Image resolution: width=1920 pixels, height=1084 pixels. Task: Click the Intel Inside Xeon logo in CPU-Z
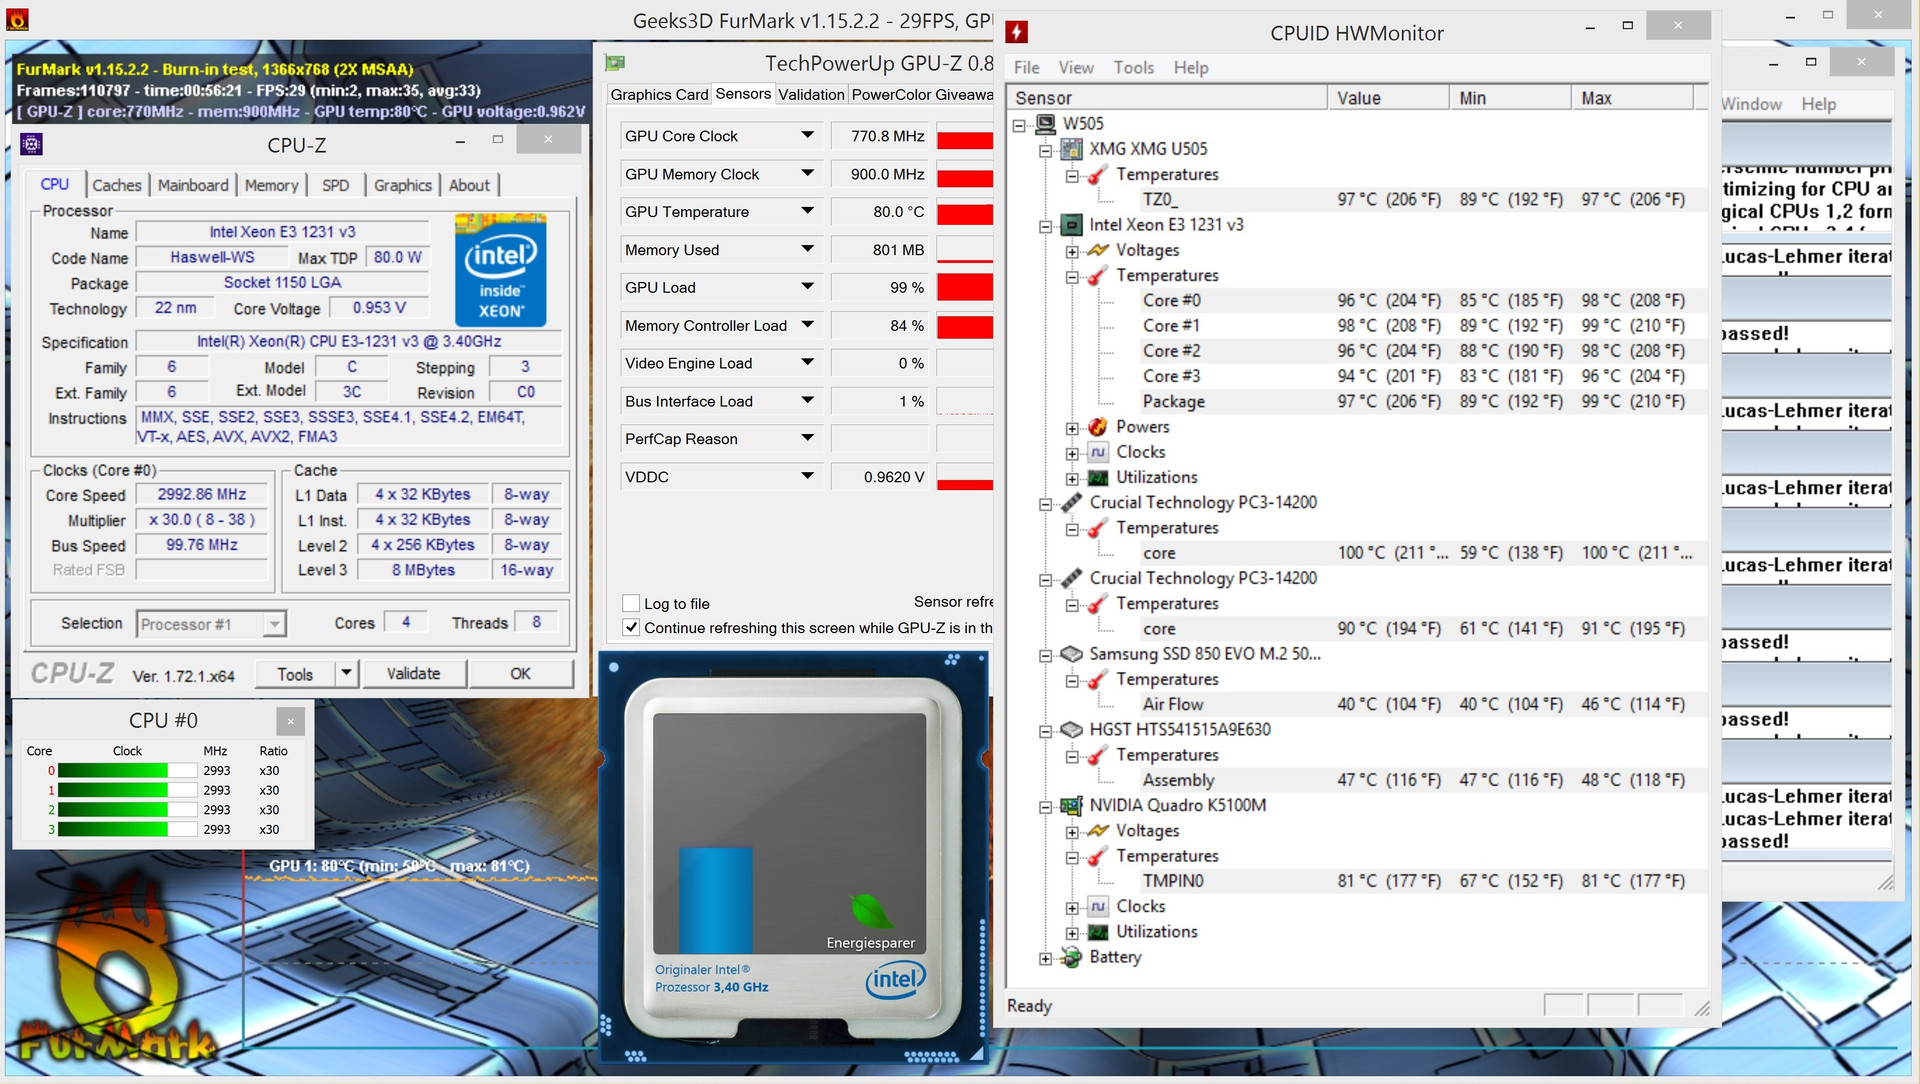[x=500, y=270]
